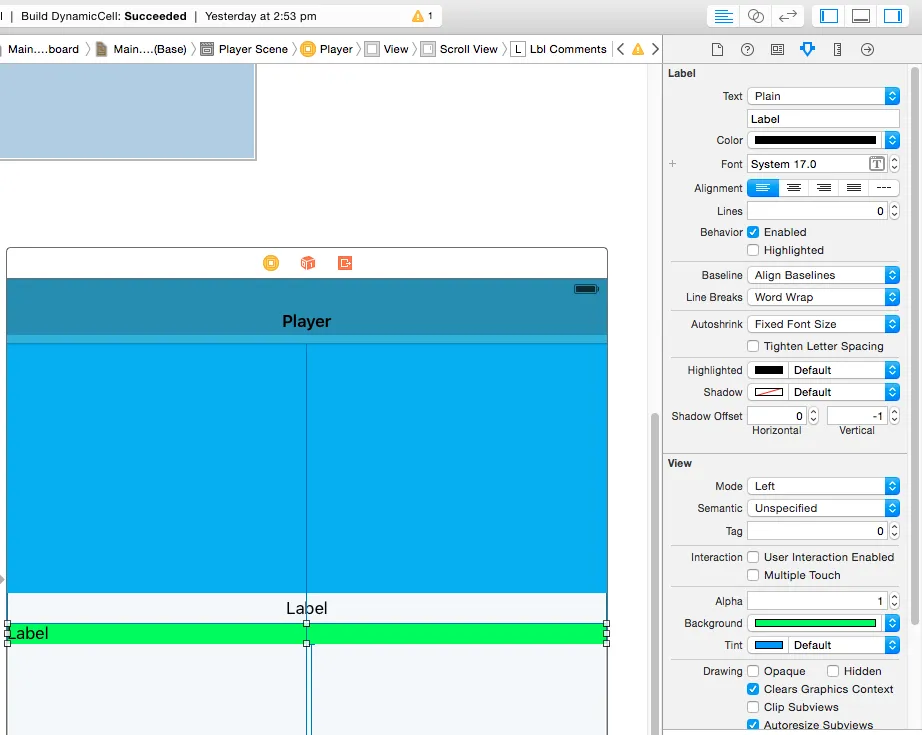Toggle the Enabled behavior checkbox

pos(753,232)
